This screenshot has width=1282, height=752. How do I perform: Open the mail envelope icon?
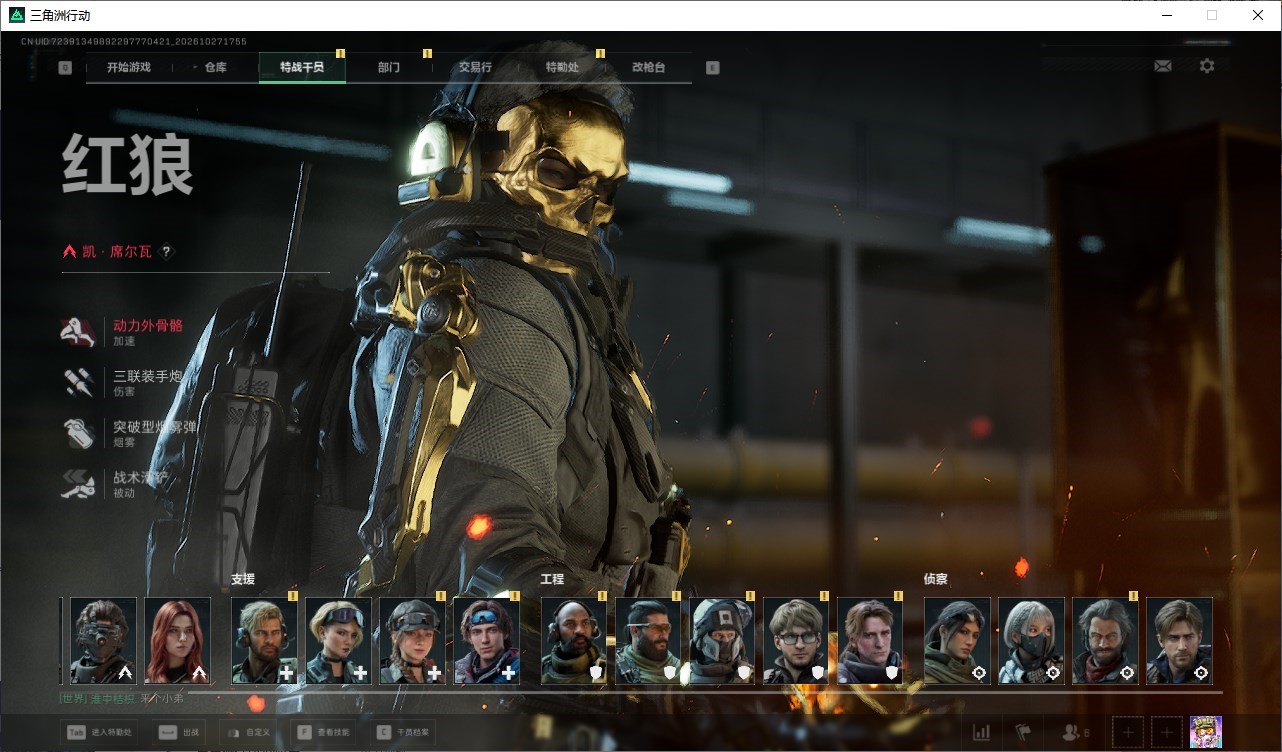point(1162,66)
